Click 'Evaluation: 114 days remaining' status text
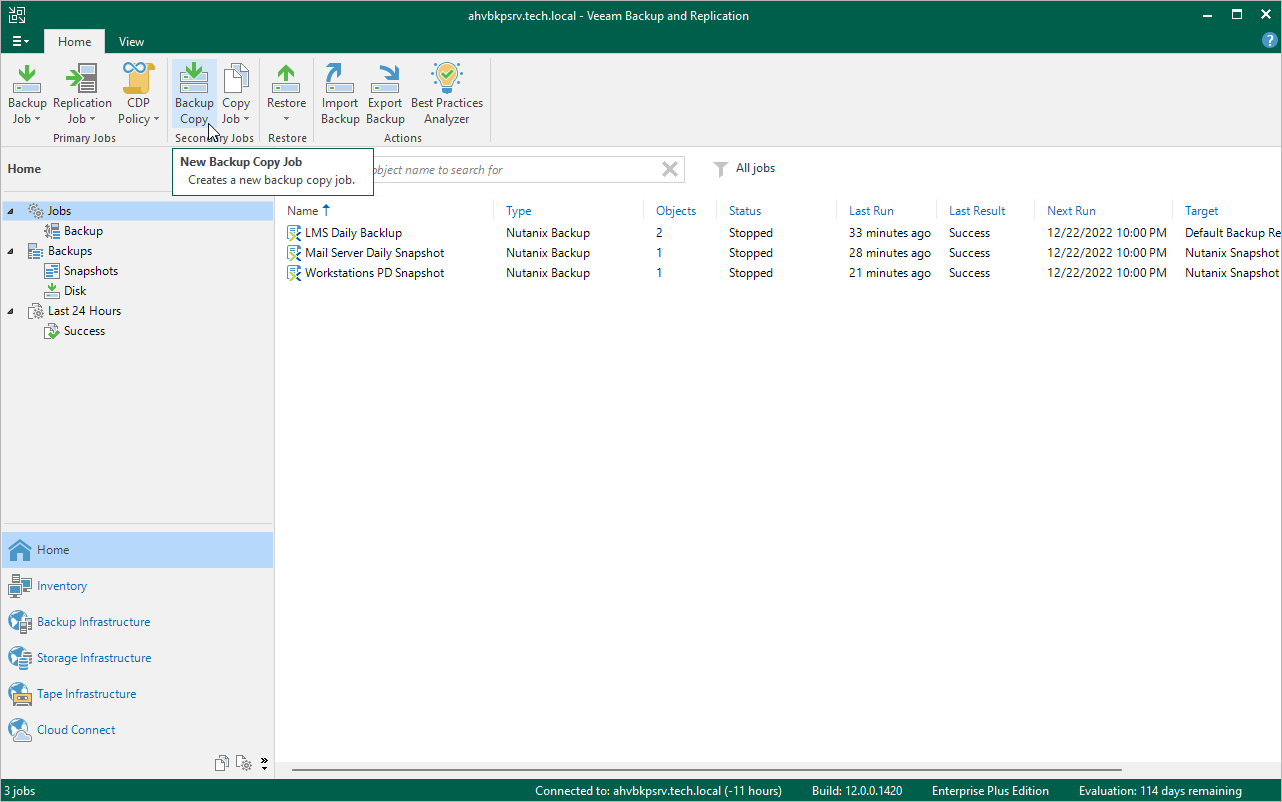 pos(1160,791)
